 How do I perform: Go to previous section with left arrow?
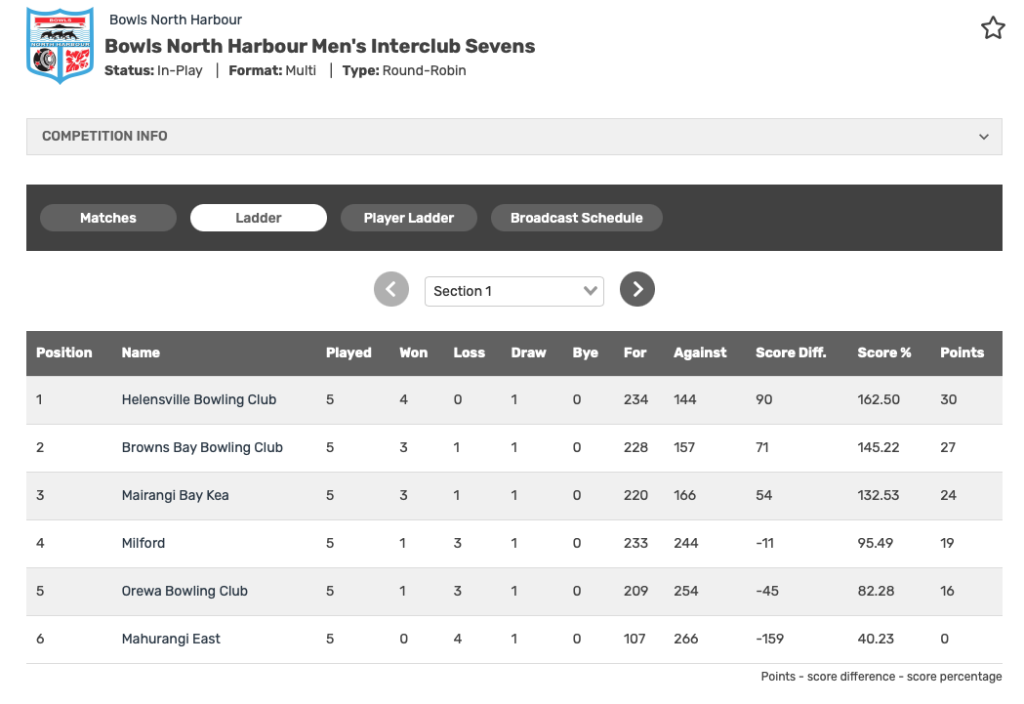click(391, 289)
